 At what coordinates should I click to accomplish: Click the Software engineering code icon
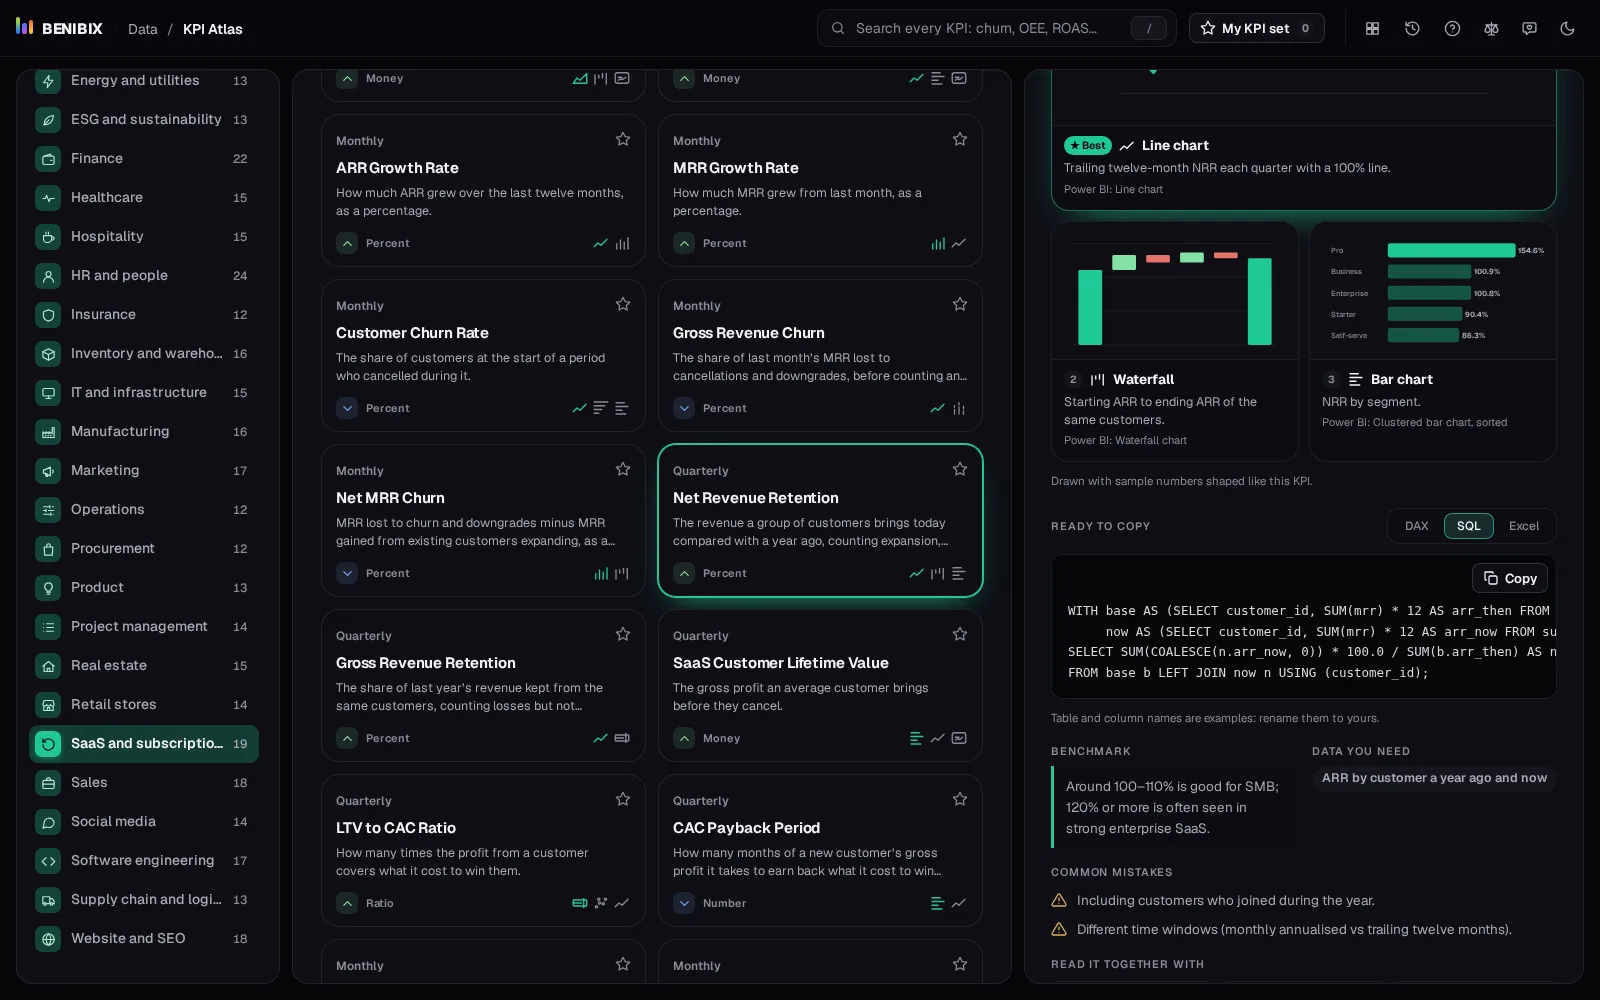pos(48,861)
